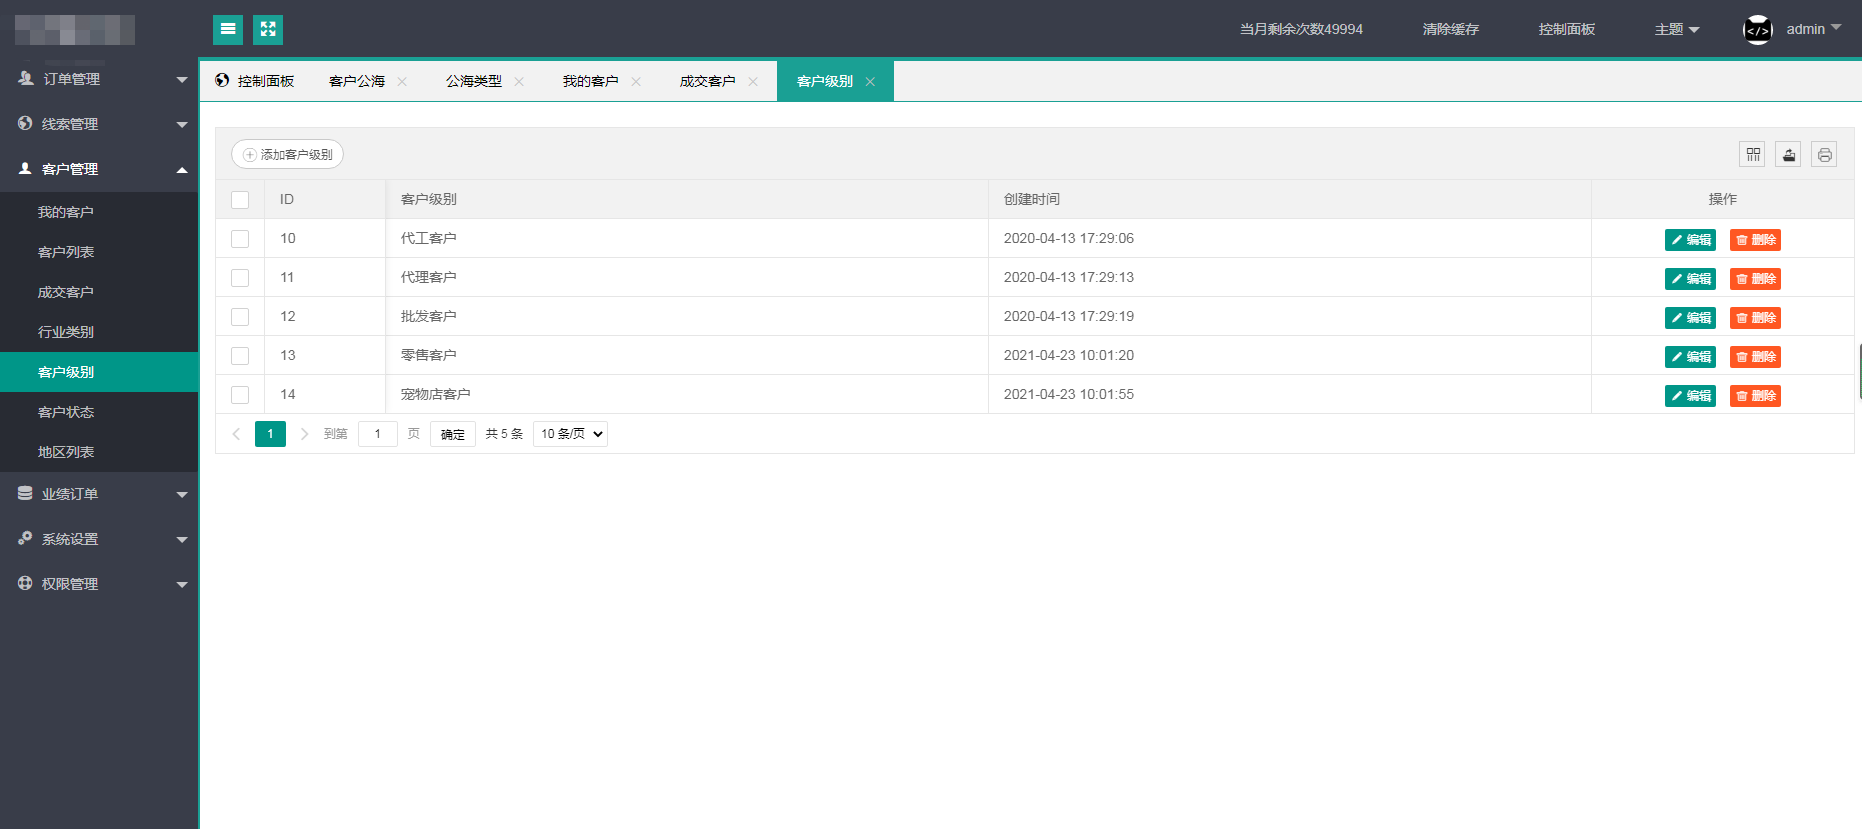1862x829 pixels.
Task: Toggle fullscreen with the expand icon
Action: [268, 30]
